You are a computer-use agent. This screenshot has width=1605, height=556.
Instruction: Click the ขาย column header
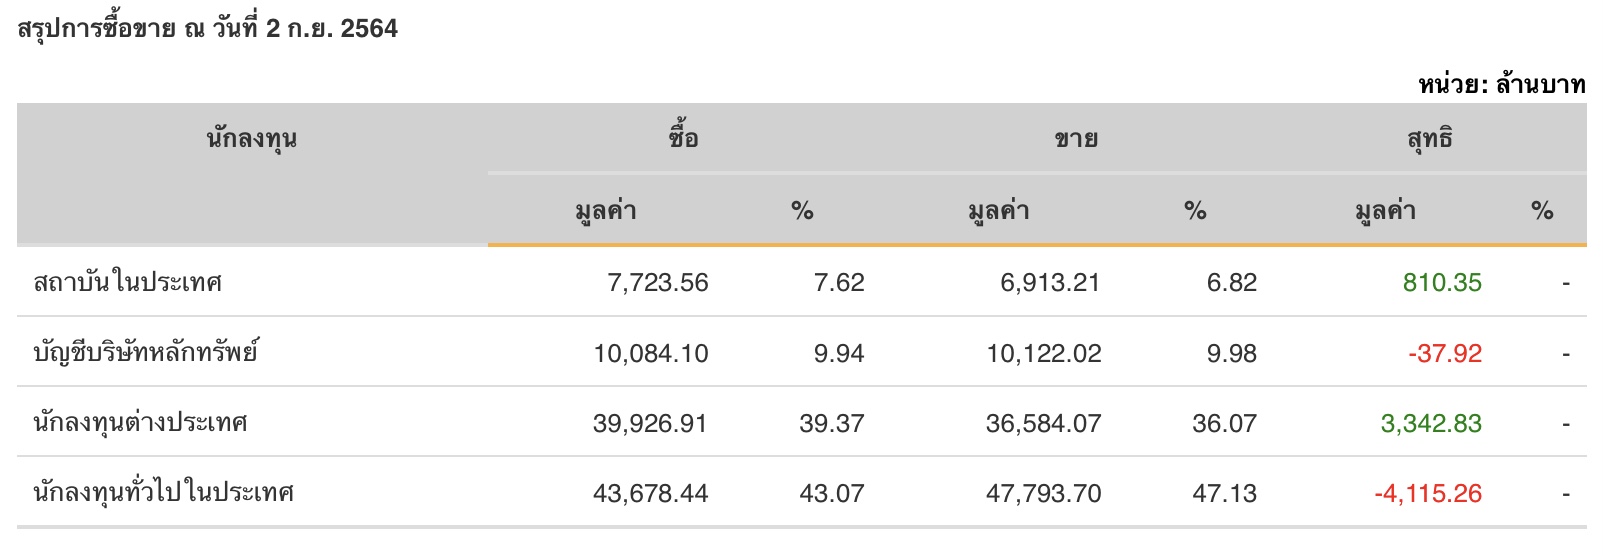click(1076, 139)
